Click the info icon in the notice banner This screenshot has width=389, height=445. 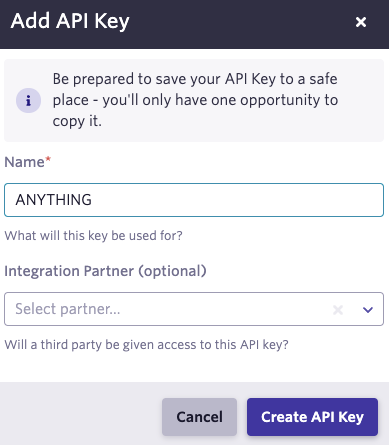click(28, 100)
